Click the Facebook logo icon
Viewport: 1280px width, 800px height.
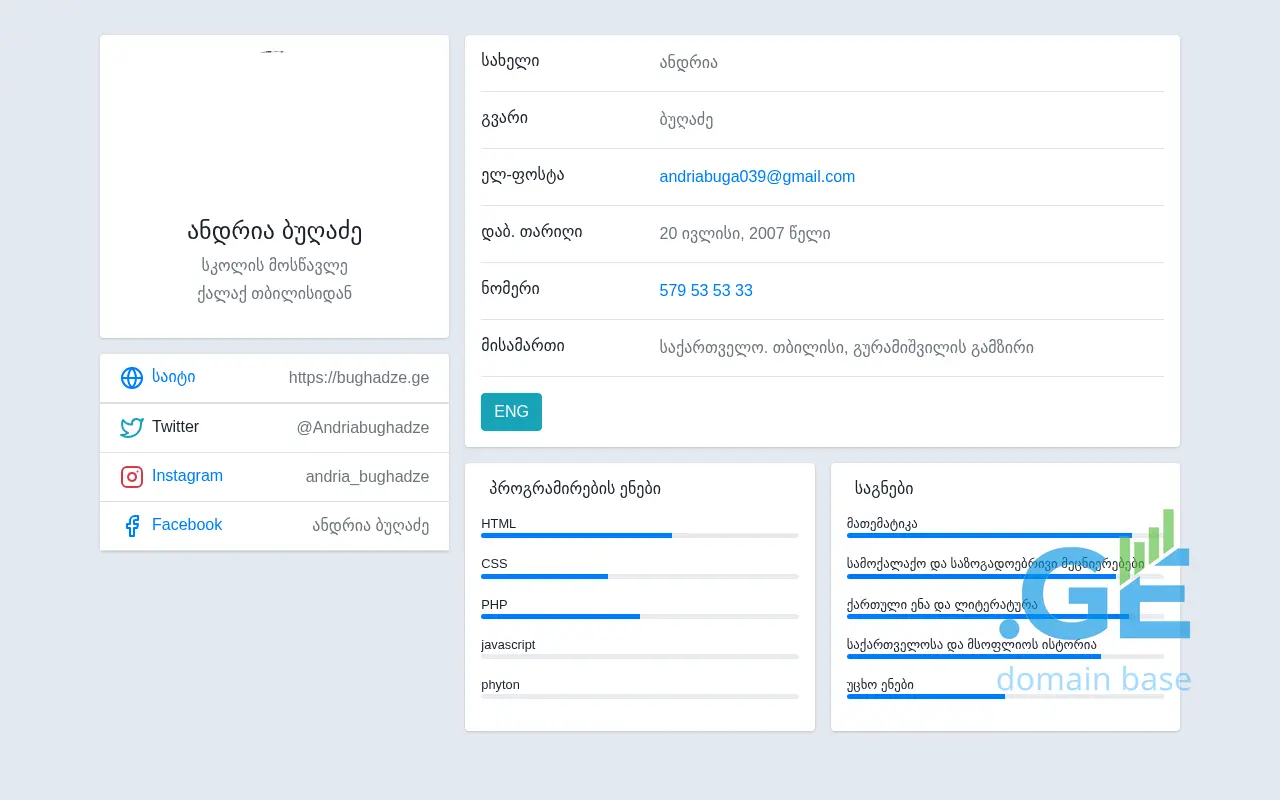point(132,525)
